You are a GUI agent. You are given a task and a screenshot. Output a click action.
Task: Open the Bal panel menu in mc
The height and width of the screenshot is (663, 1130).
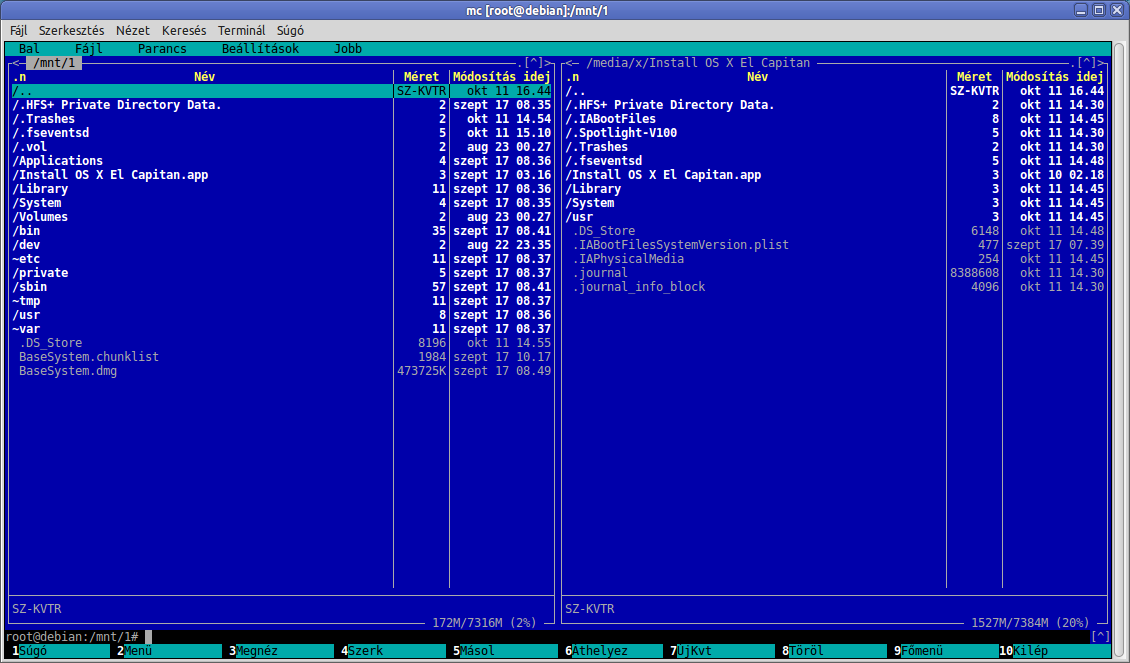pos(30,49)
